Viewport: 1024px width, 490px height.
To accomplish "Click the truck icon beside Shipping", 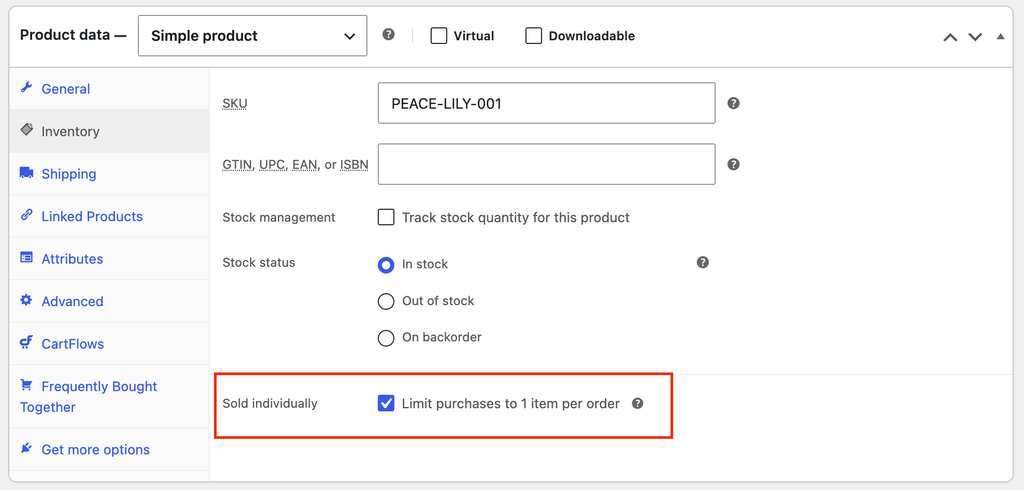I will tap(26, 172).
